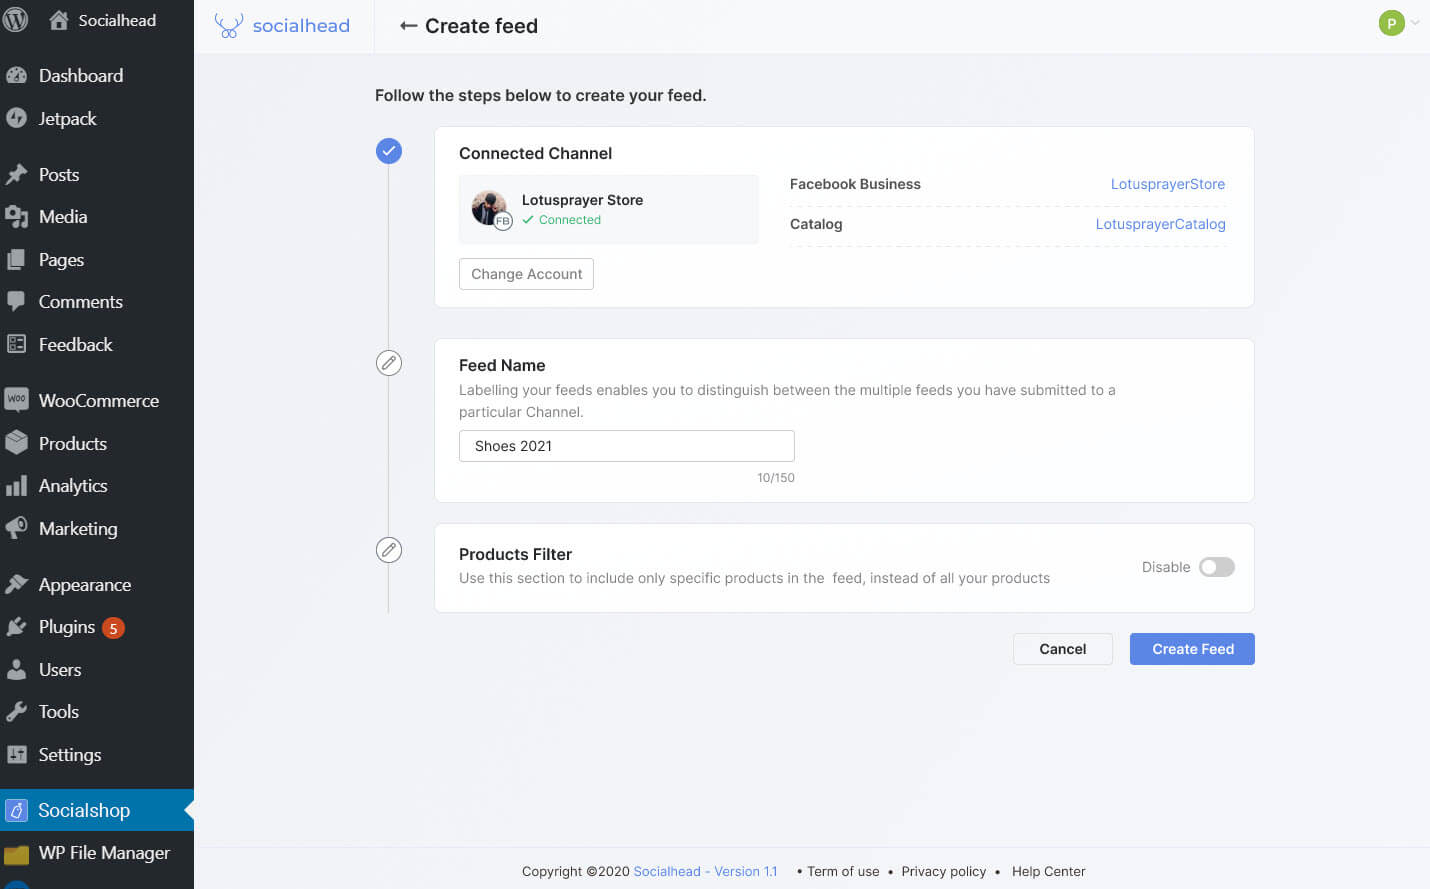Open the Socialshop menu item
This screenshot has height=889, width=1430.
coord(97,810)
